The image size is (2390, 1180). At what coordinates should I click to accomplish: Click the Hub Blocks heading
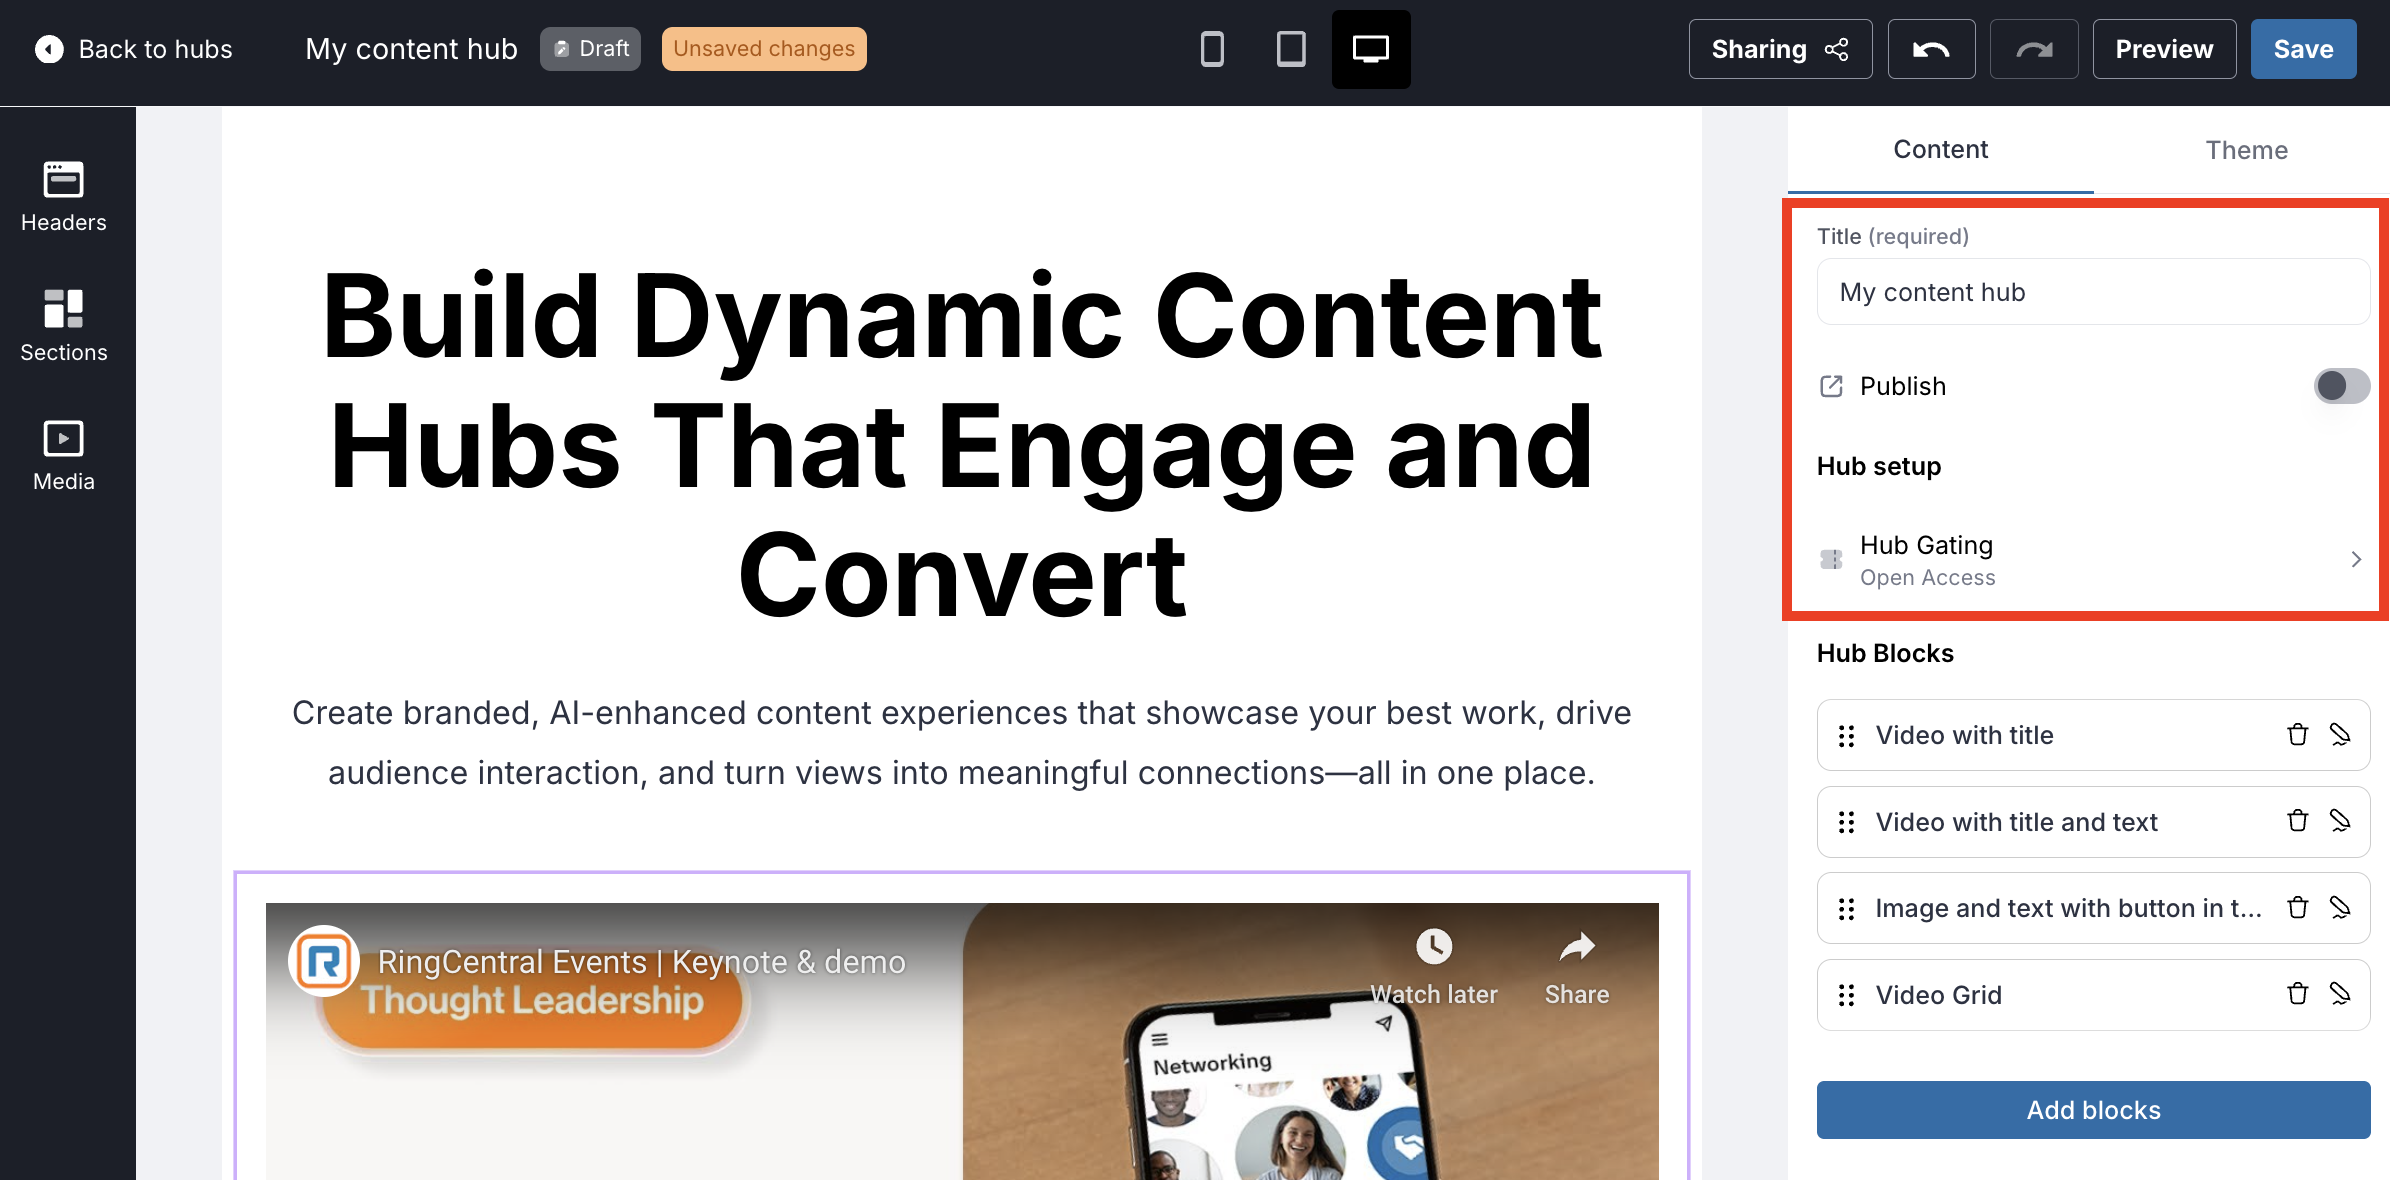click(1885, 653)
